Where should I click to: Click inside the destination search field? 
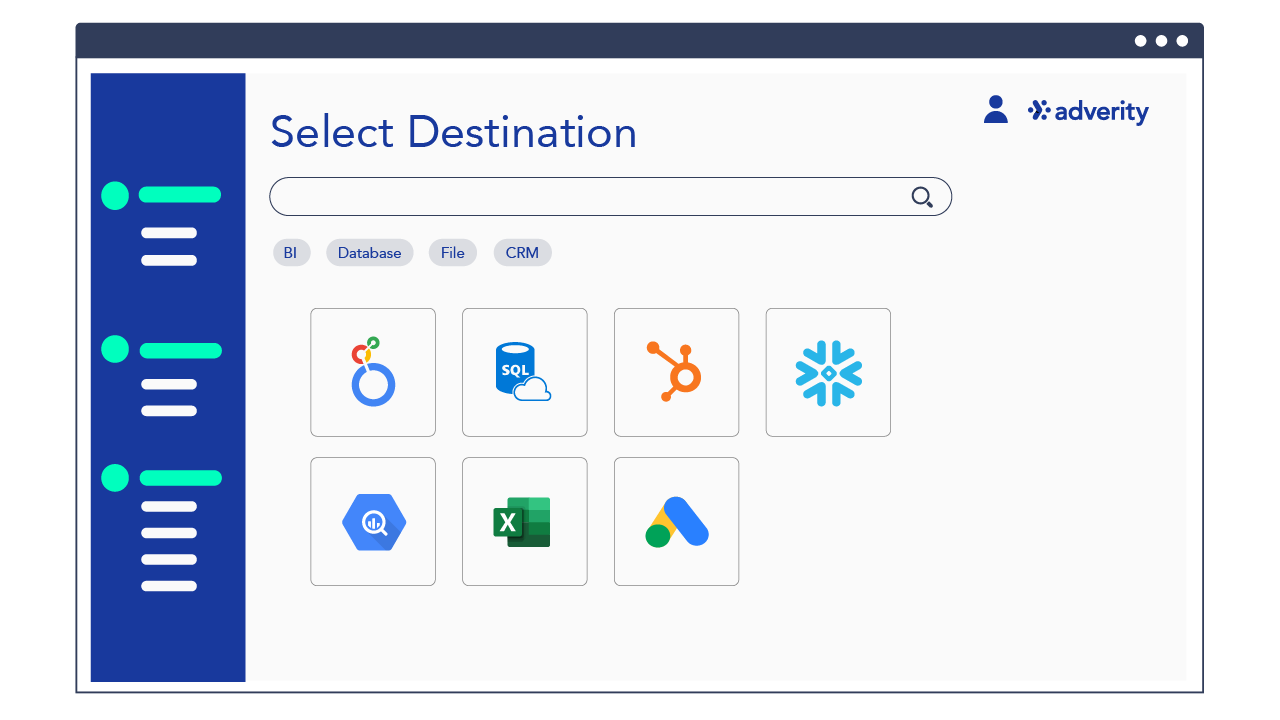click(610, 196)
